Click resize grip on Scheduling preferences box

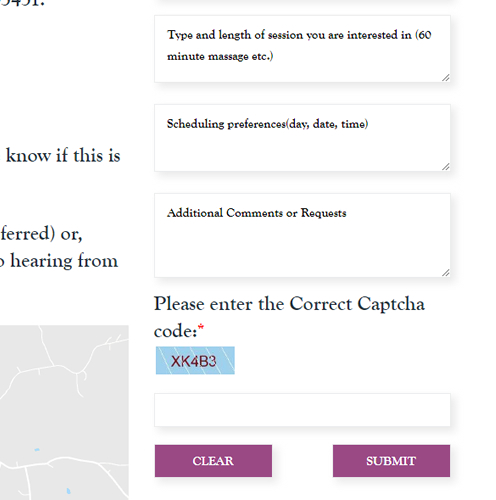click(x=446, y=167)
